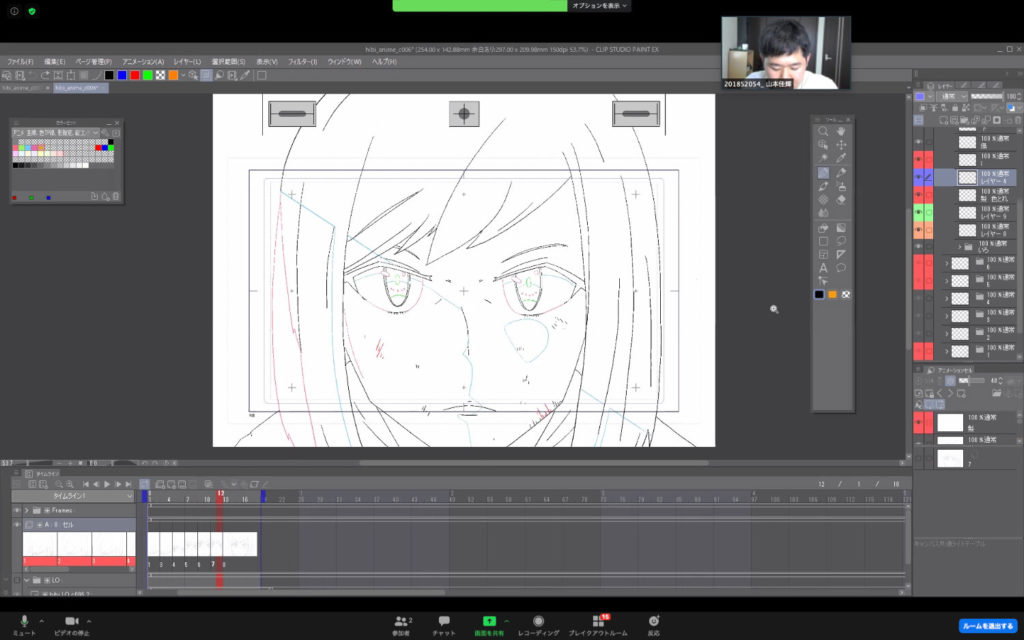This screenshot has height=640, width=1024.
Task: Hide the orange-marked layer 8
Action: click(x=918, y=230)
